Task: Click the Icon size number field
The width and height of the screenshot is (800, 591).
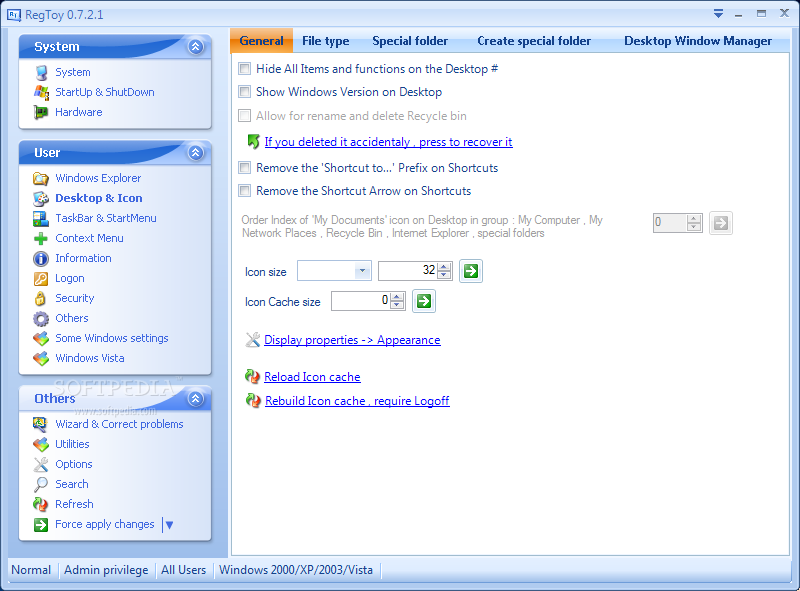Action: (x=408, y=270)
